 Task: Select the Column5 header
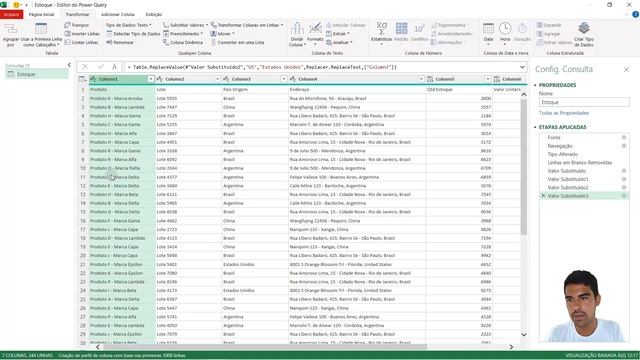[x=458, y=79]
